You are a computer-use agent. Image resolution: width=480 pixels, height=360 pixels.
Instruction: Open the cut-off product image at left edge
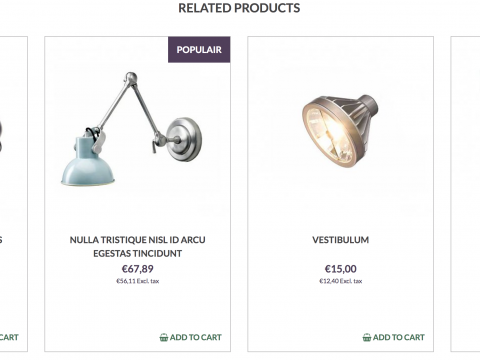click(x=1, y=137)
